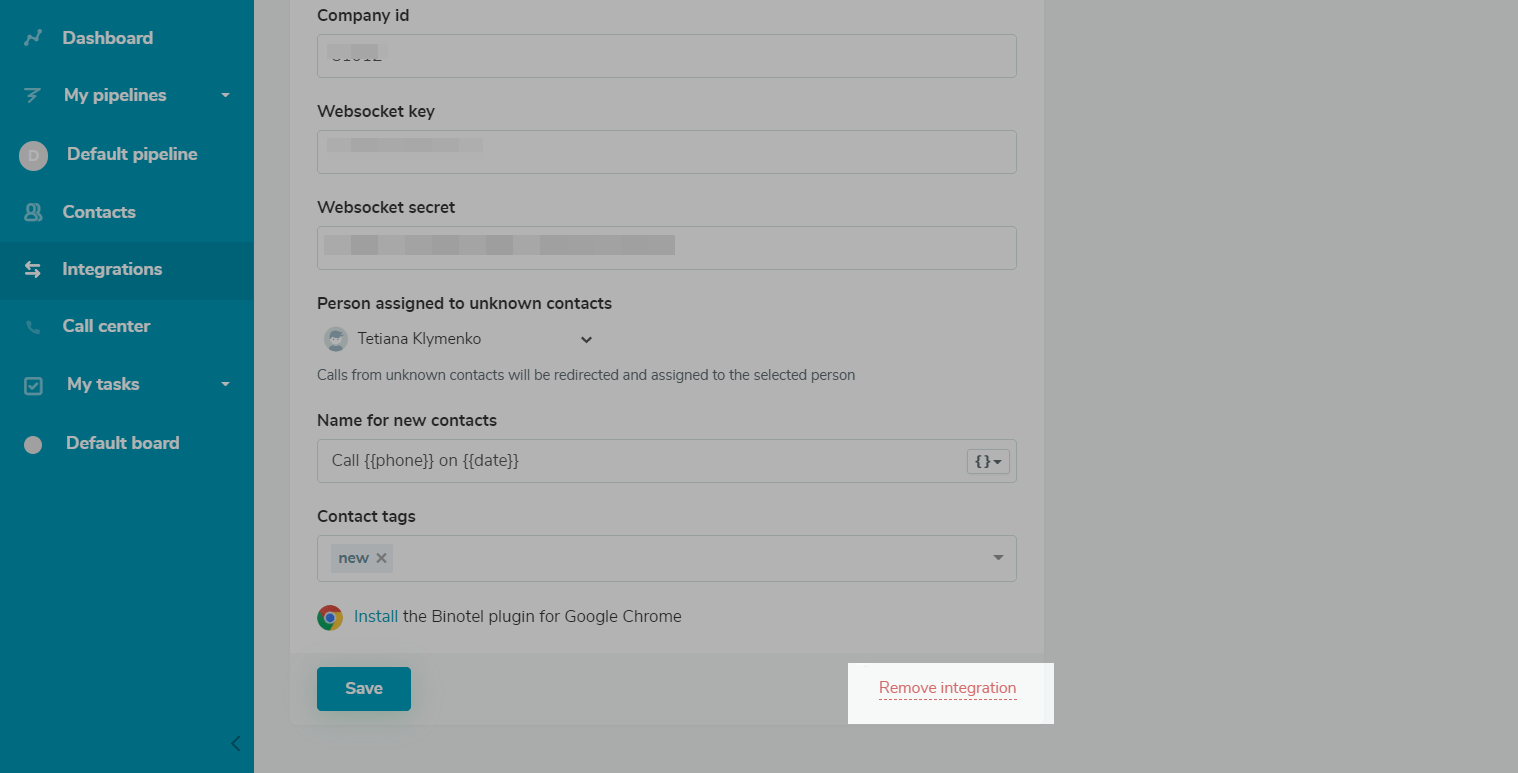Viewport: 1518px width, 773px height.
Task: Expand the My pipelines submenu arrow
Action: 225,95
